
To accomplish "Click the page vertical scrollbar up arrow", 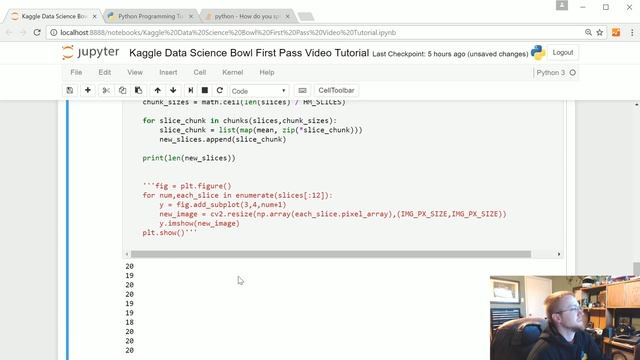I will tap(636, 105).
